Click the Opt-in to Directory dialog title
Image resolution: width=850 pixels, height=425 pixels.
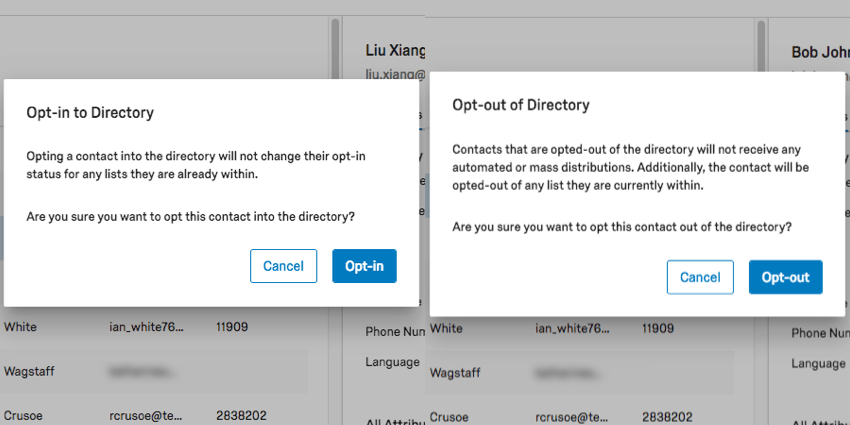pos(90,112)
